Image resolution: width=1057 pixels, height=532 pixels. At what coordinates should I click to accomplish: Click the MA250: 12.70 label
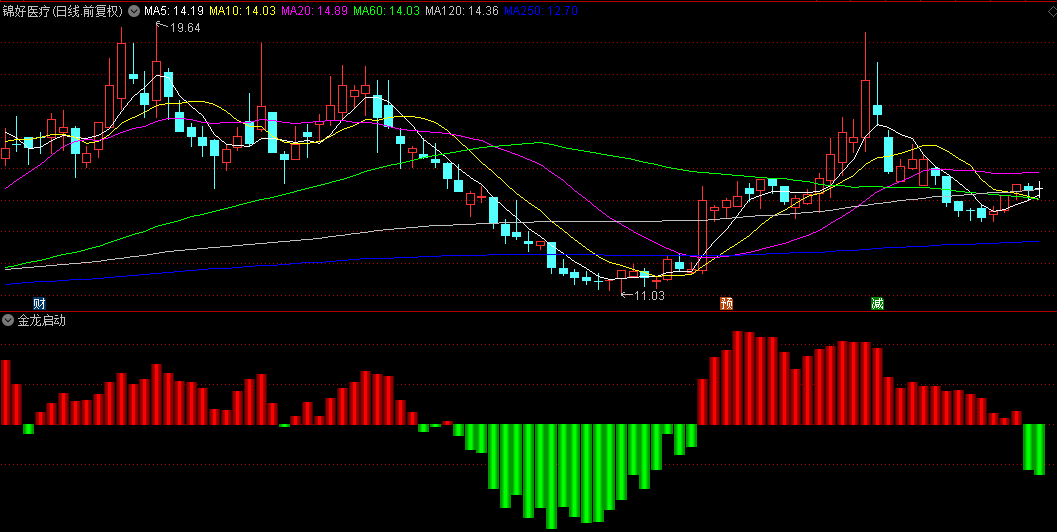pyautogui.click(x=541, y=11)
